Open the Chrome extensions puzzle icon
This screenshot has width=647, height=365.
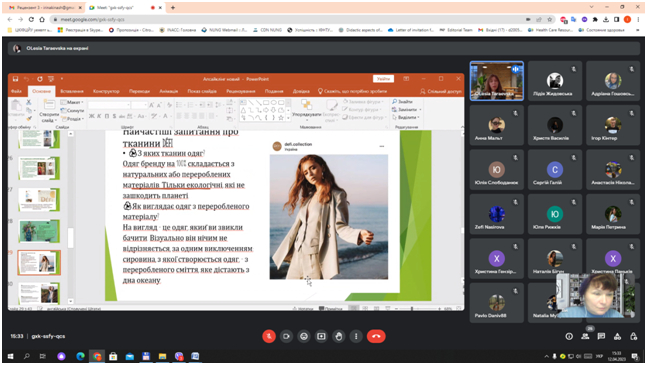(595, 19)
